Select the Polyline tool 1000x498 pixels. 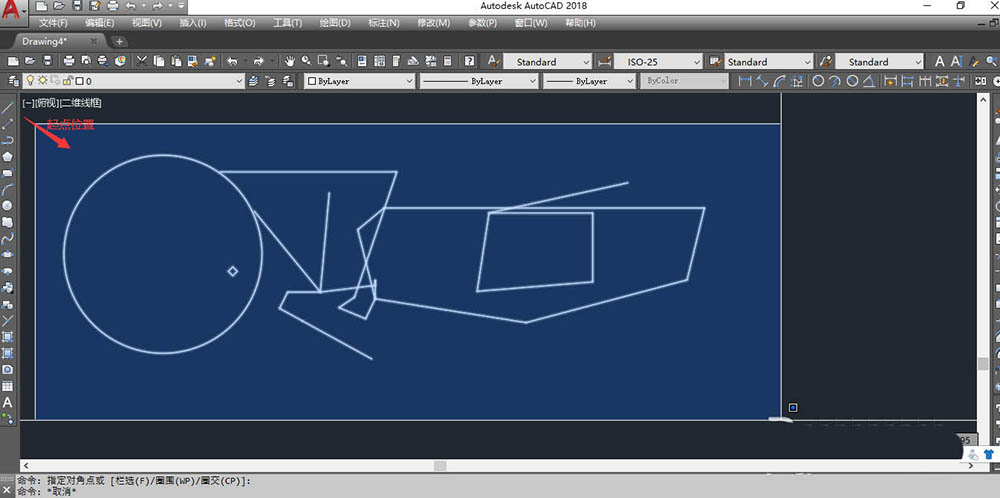tap(8, 140)
